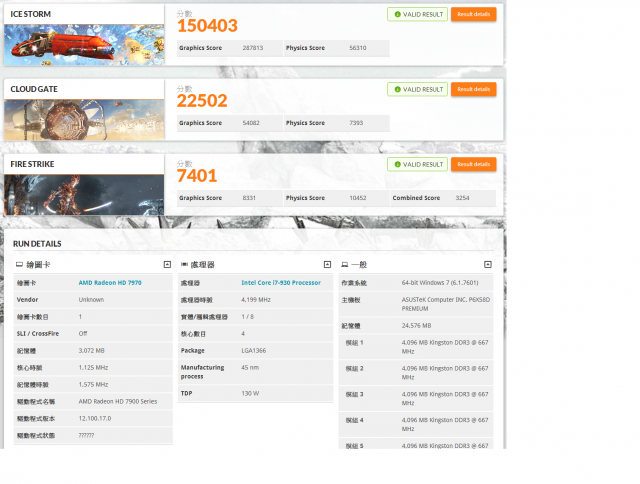This screenshot has width=640, height=484.
Task: Click the ICE STORM title
Action: coord(31,14)
